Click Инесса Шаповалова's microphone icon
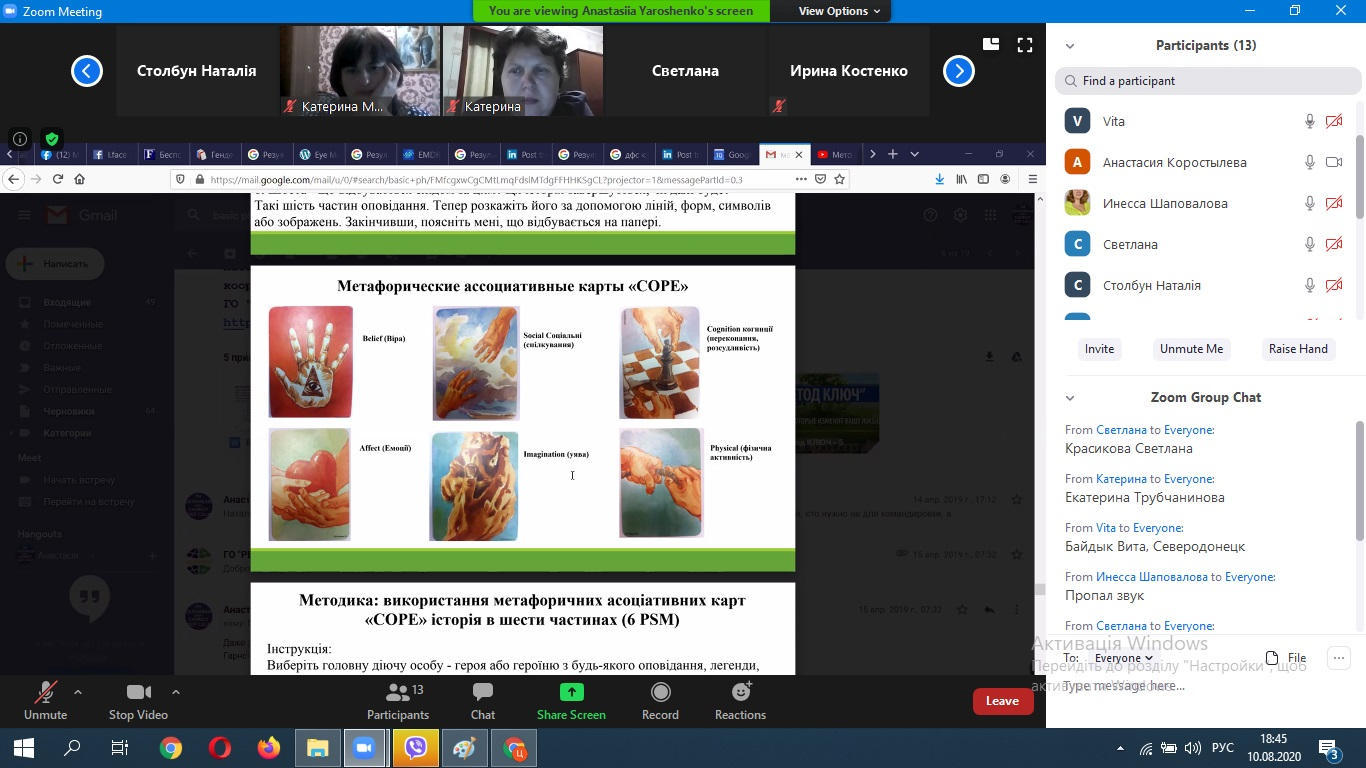Image resolution: width=1366 pixels, height=768 pixels. (1309, 203)
